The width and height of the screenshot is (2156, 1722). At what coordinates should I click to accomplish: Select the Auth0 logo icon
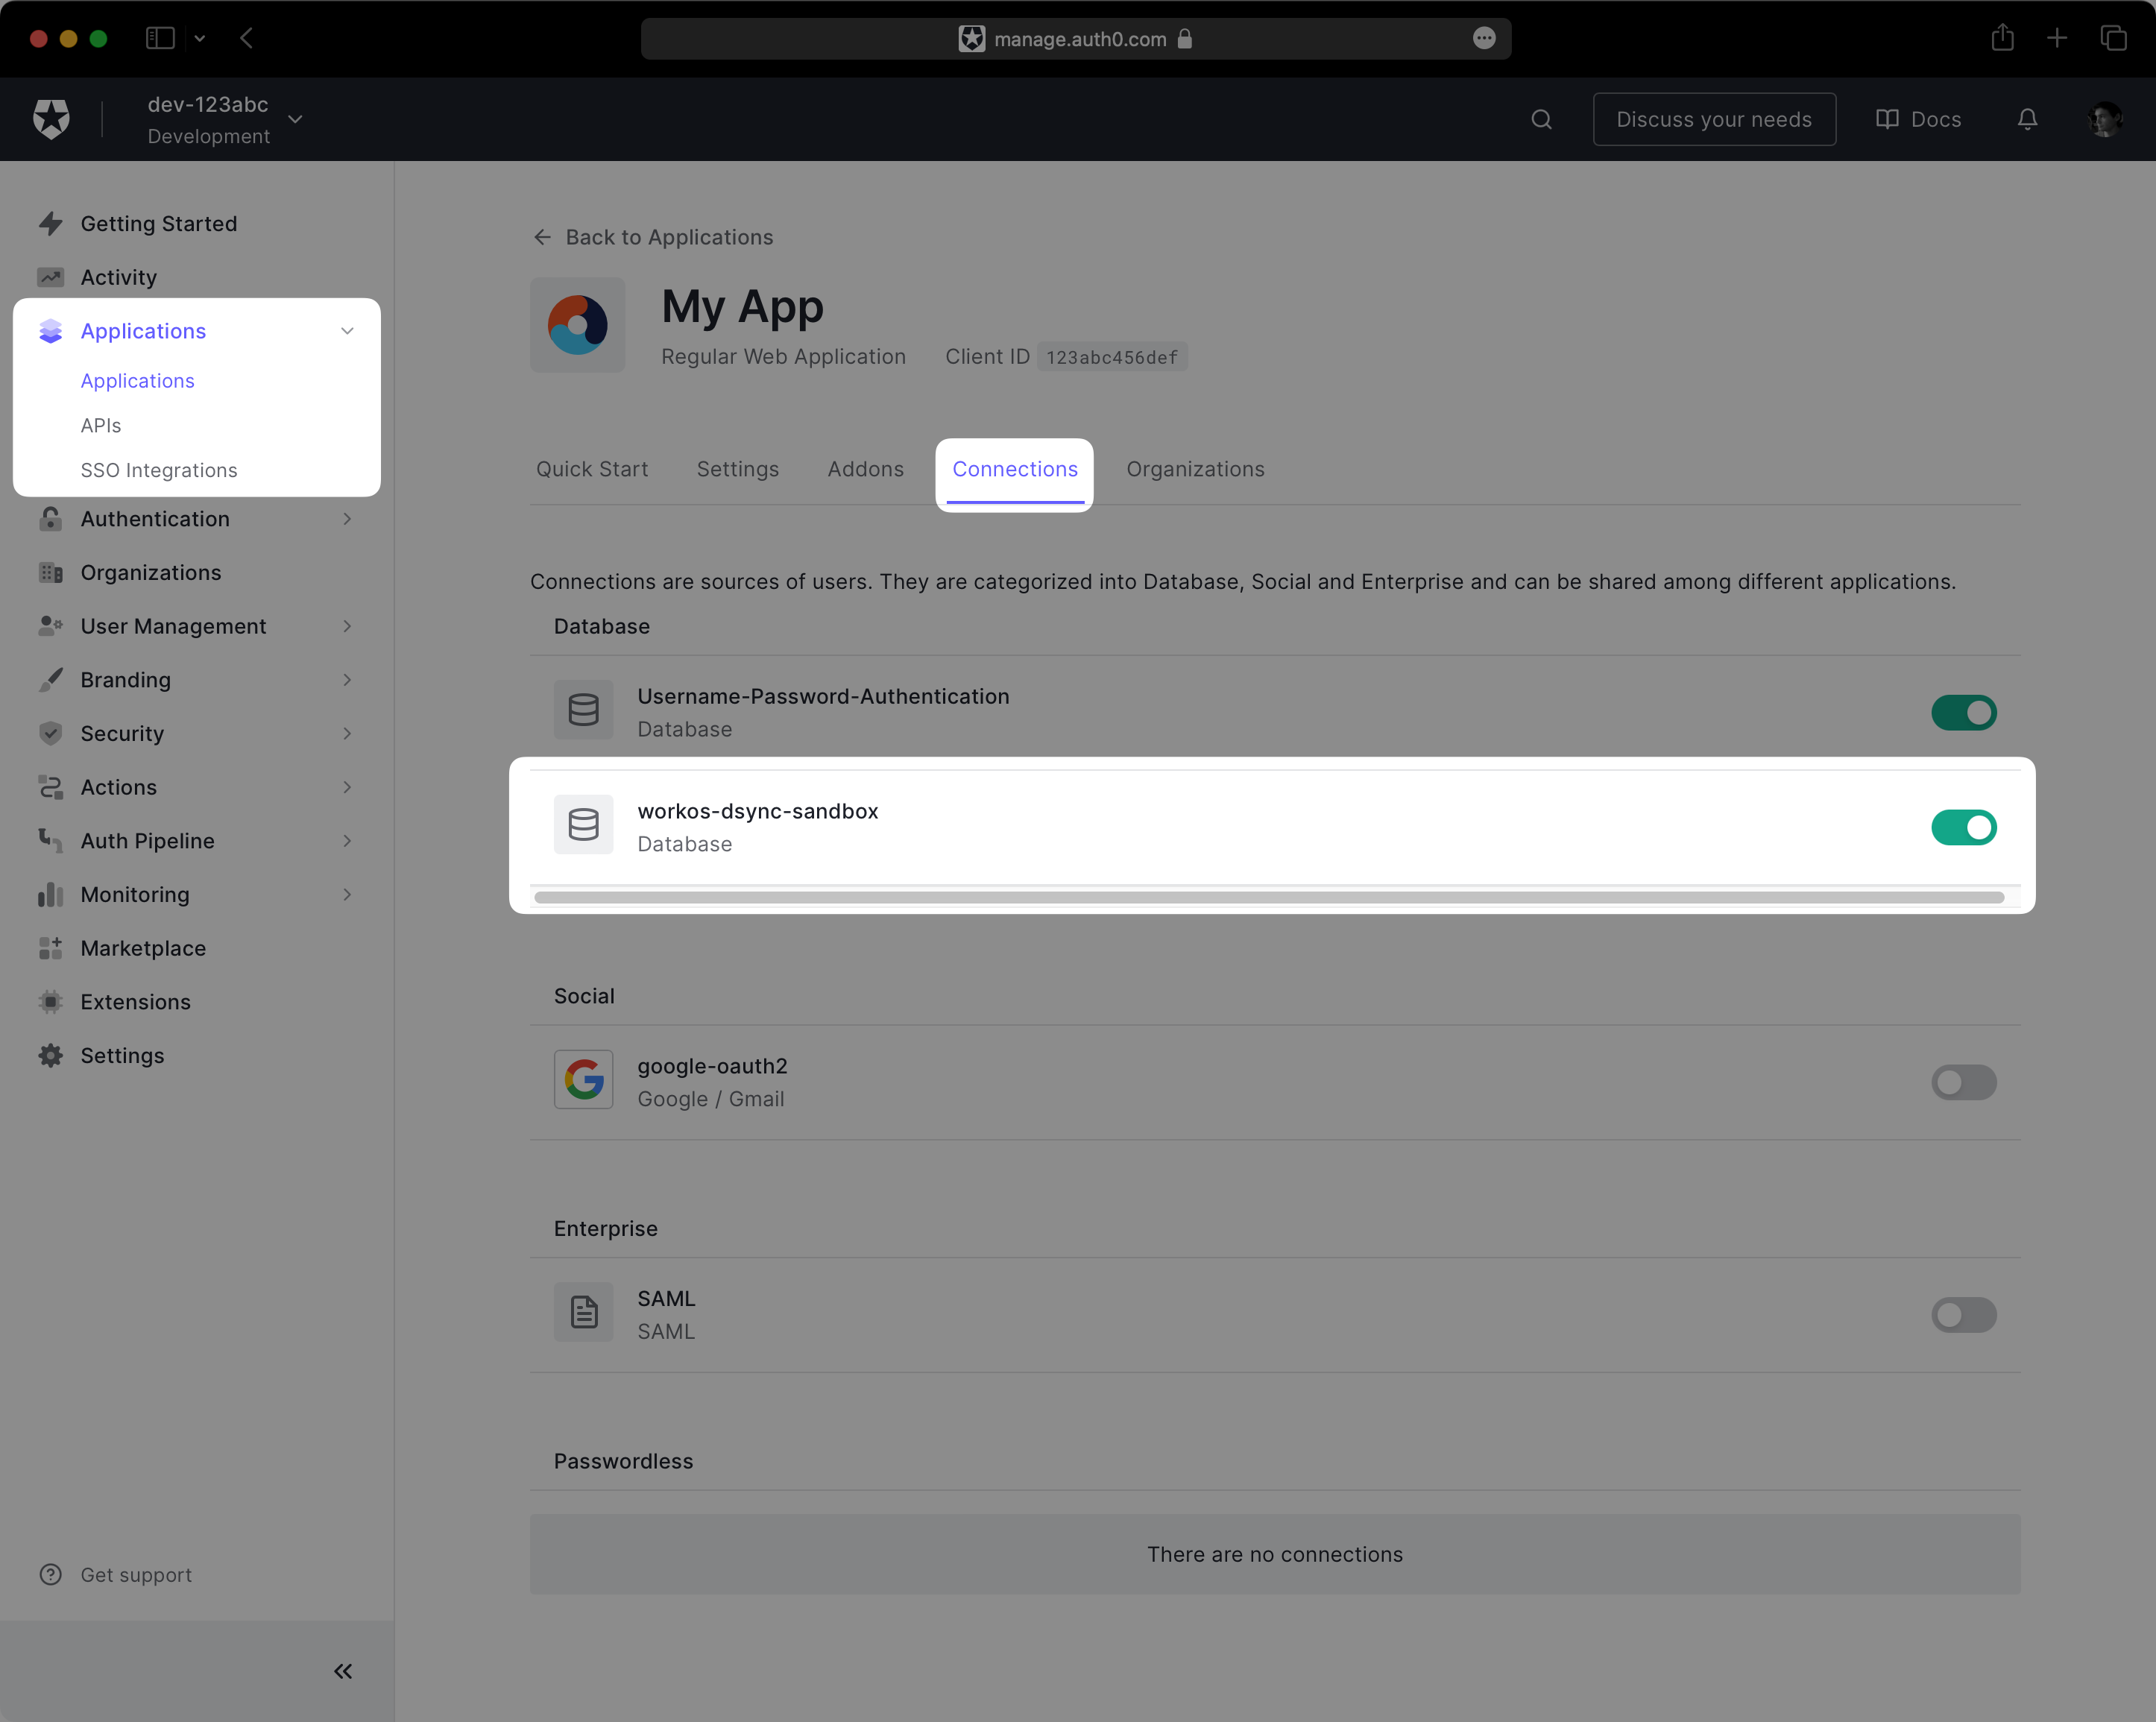50,118
